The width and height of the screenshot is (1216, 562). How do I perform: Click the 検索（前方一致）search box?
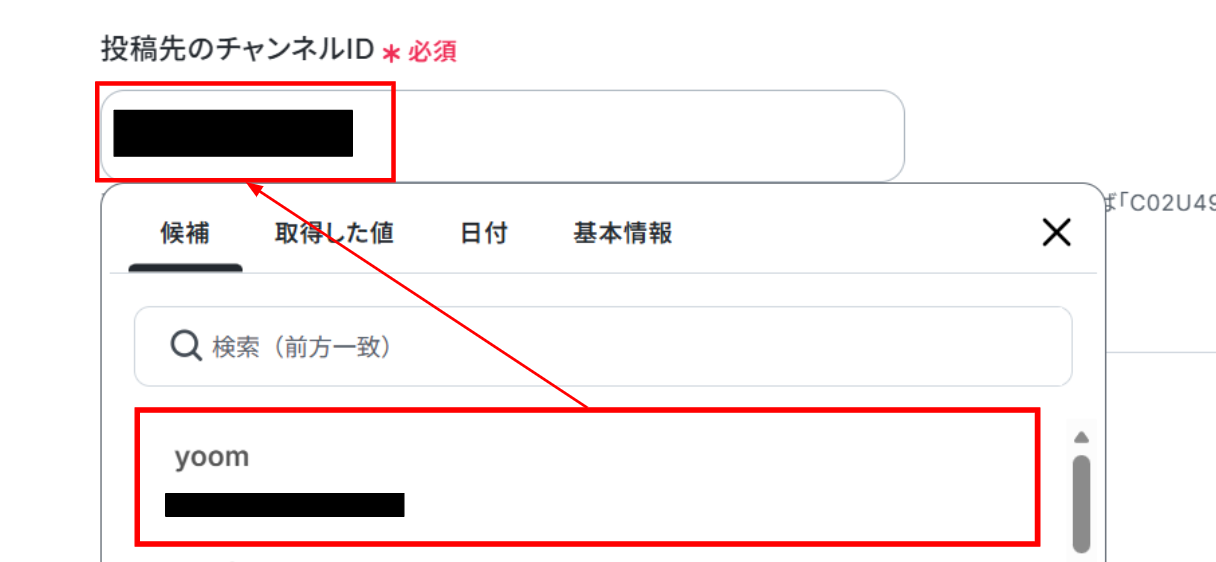603,347
